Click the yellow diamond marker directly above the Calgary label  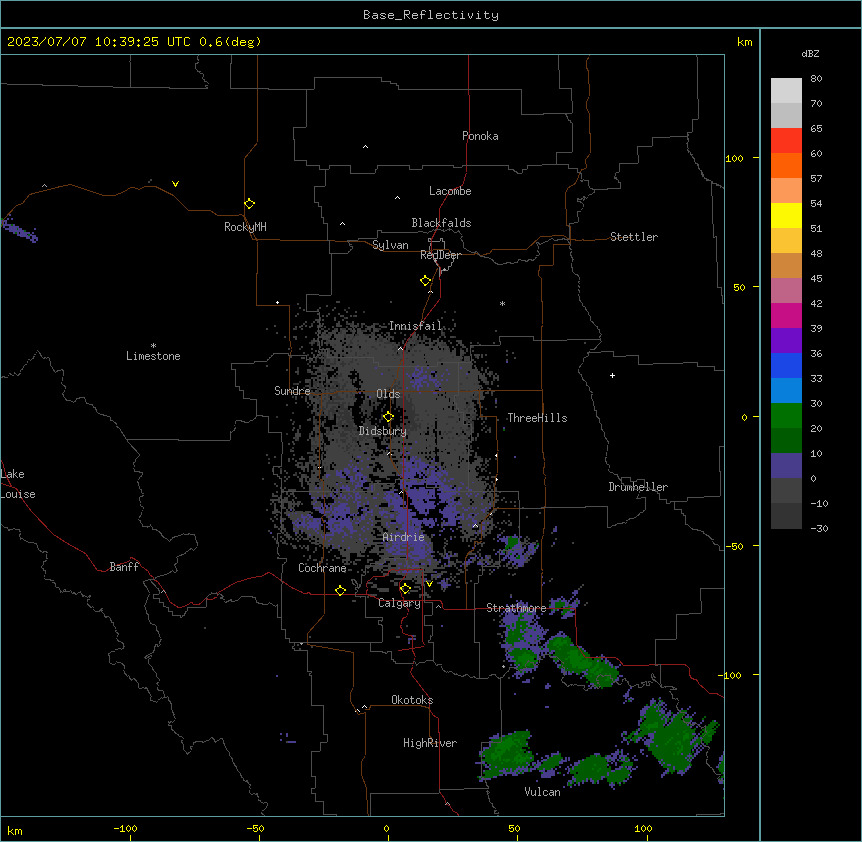click(x=405, y=589)
